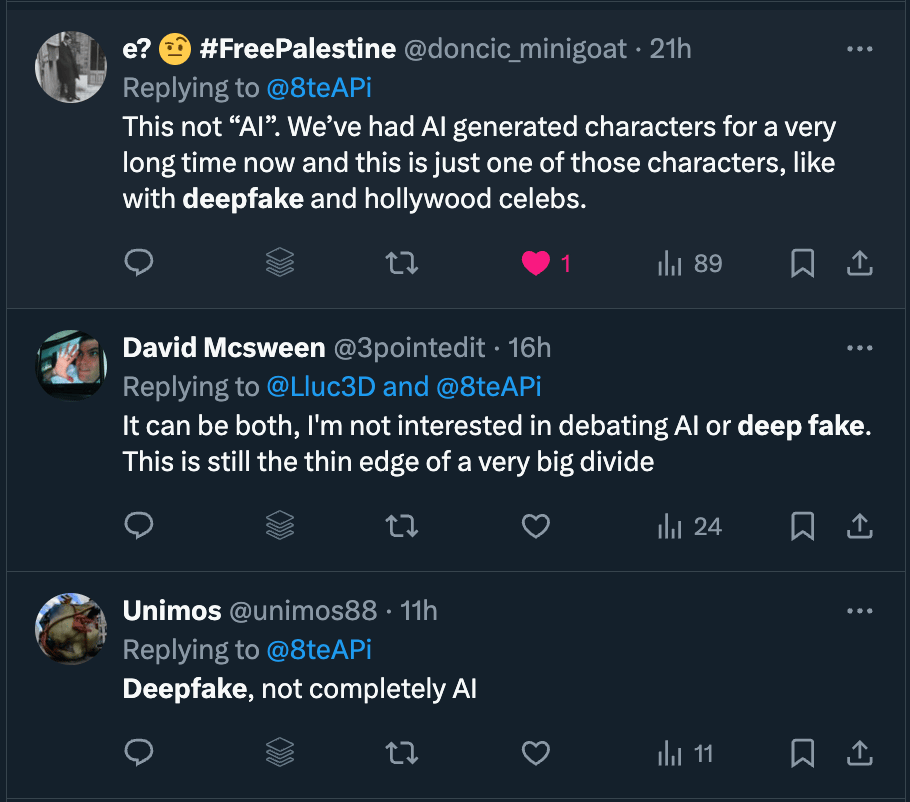Image resolution: width=910 pixels, height=802 pixels.
Task: Share the doncic_minigoat tweet
Action: (860, 263)
